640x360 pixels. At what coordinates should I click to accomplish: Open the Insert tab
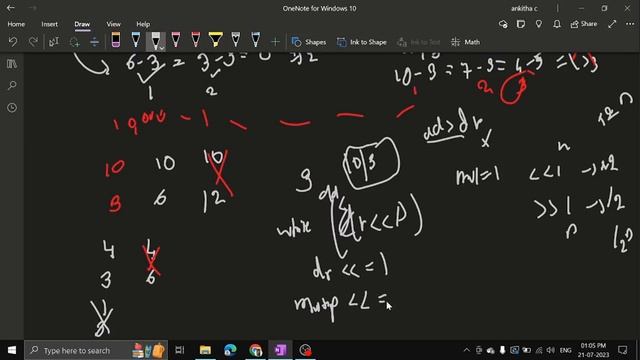(x=49, y=24)
